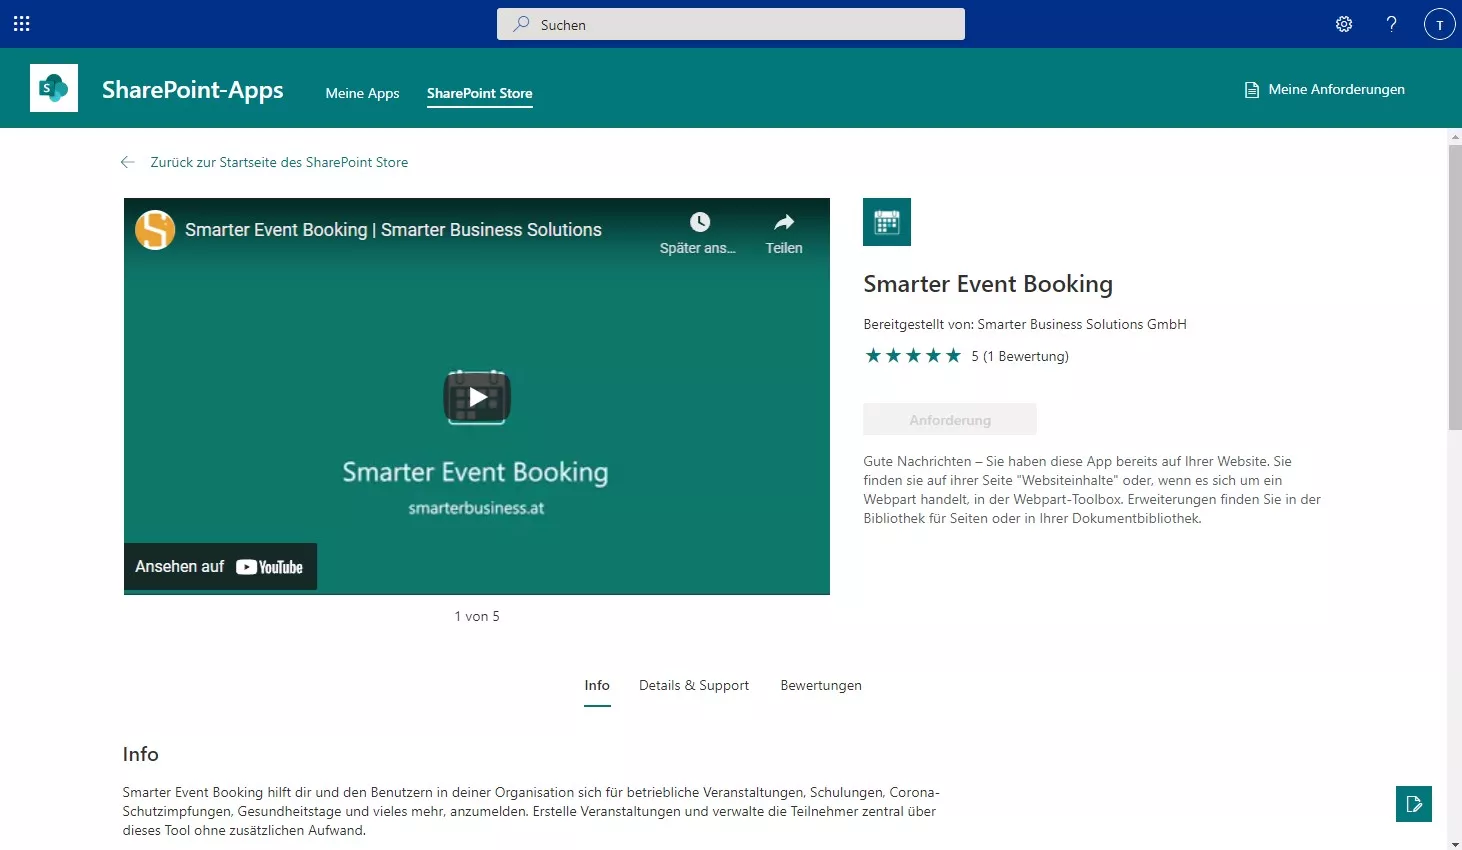Click the account avatar labeled T

coord(1439,23)
